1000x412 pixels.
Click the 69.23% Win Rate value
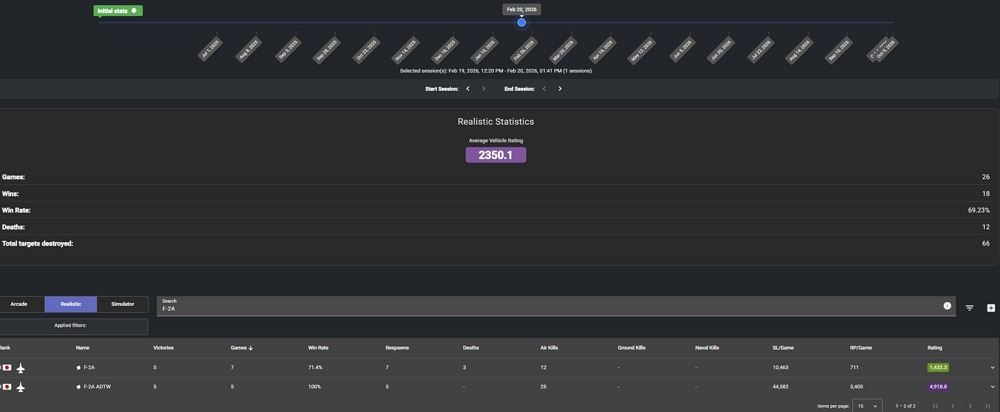[x=978, y=210]
